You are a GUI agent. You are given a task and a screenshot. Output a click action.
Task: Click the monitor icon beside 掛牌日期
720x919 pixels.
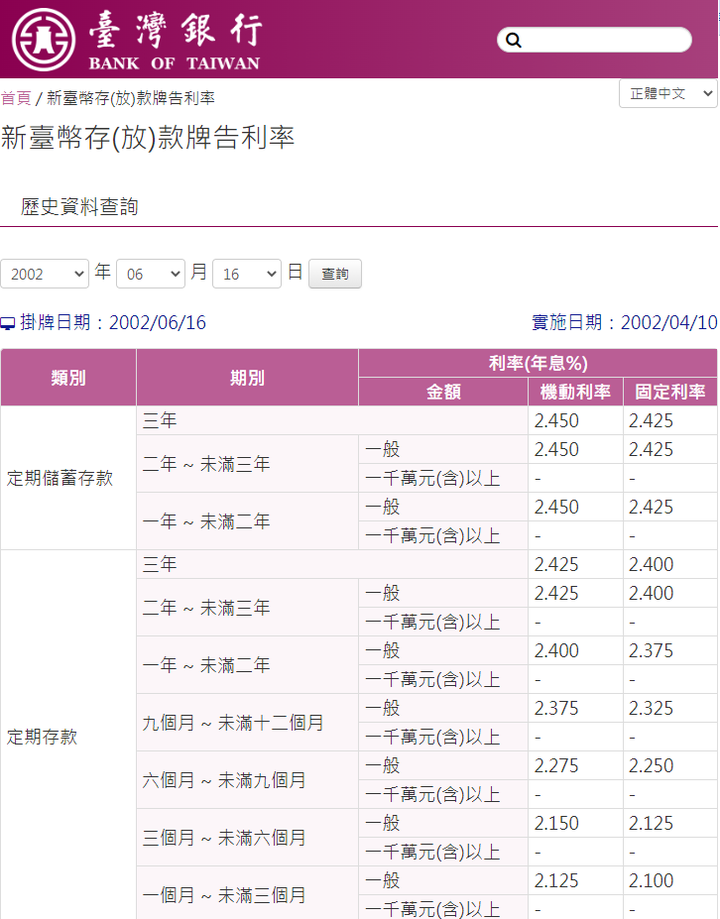point(8,323)
